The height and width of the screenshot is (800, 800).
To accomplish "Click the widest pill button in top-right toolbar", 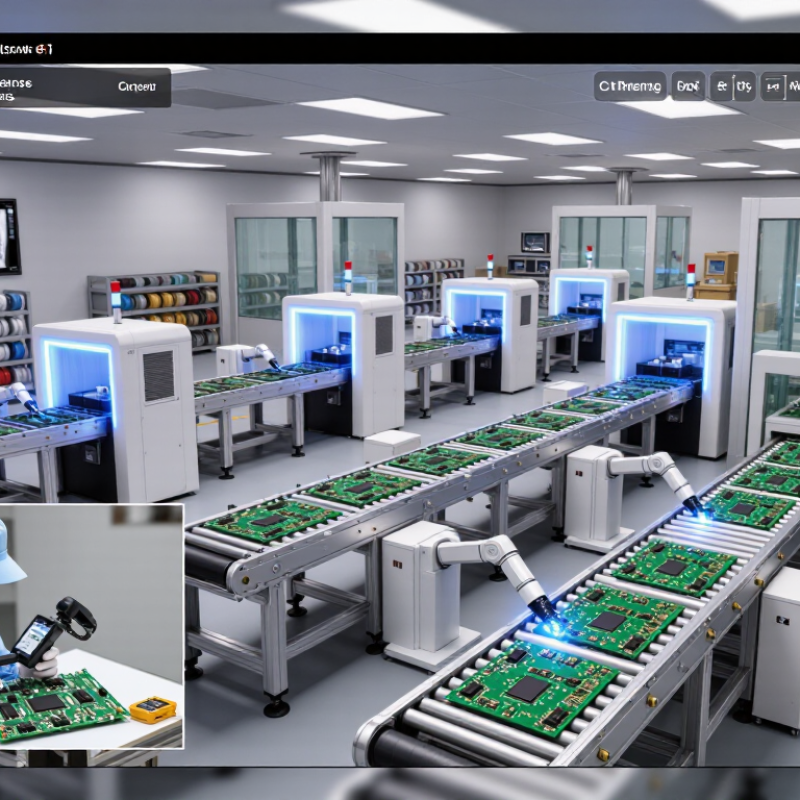I will point(630,86).
